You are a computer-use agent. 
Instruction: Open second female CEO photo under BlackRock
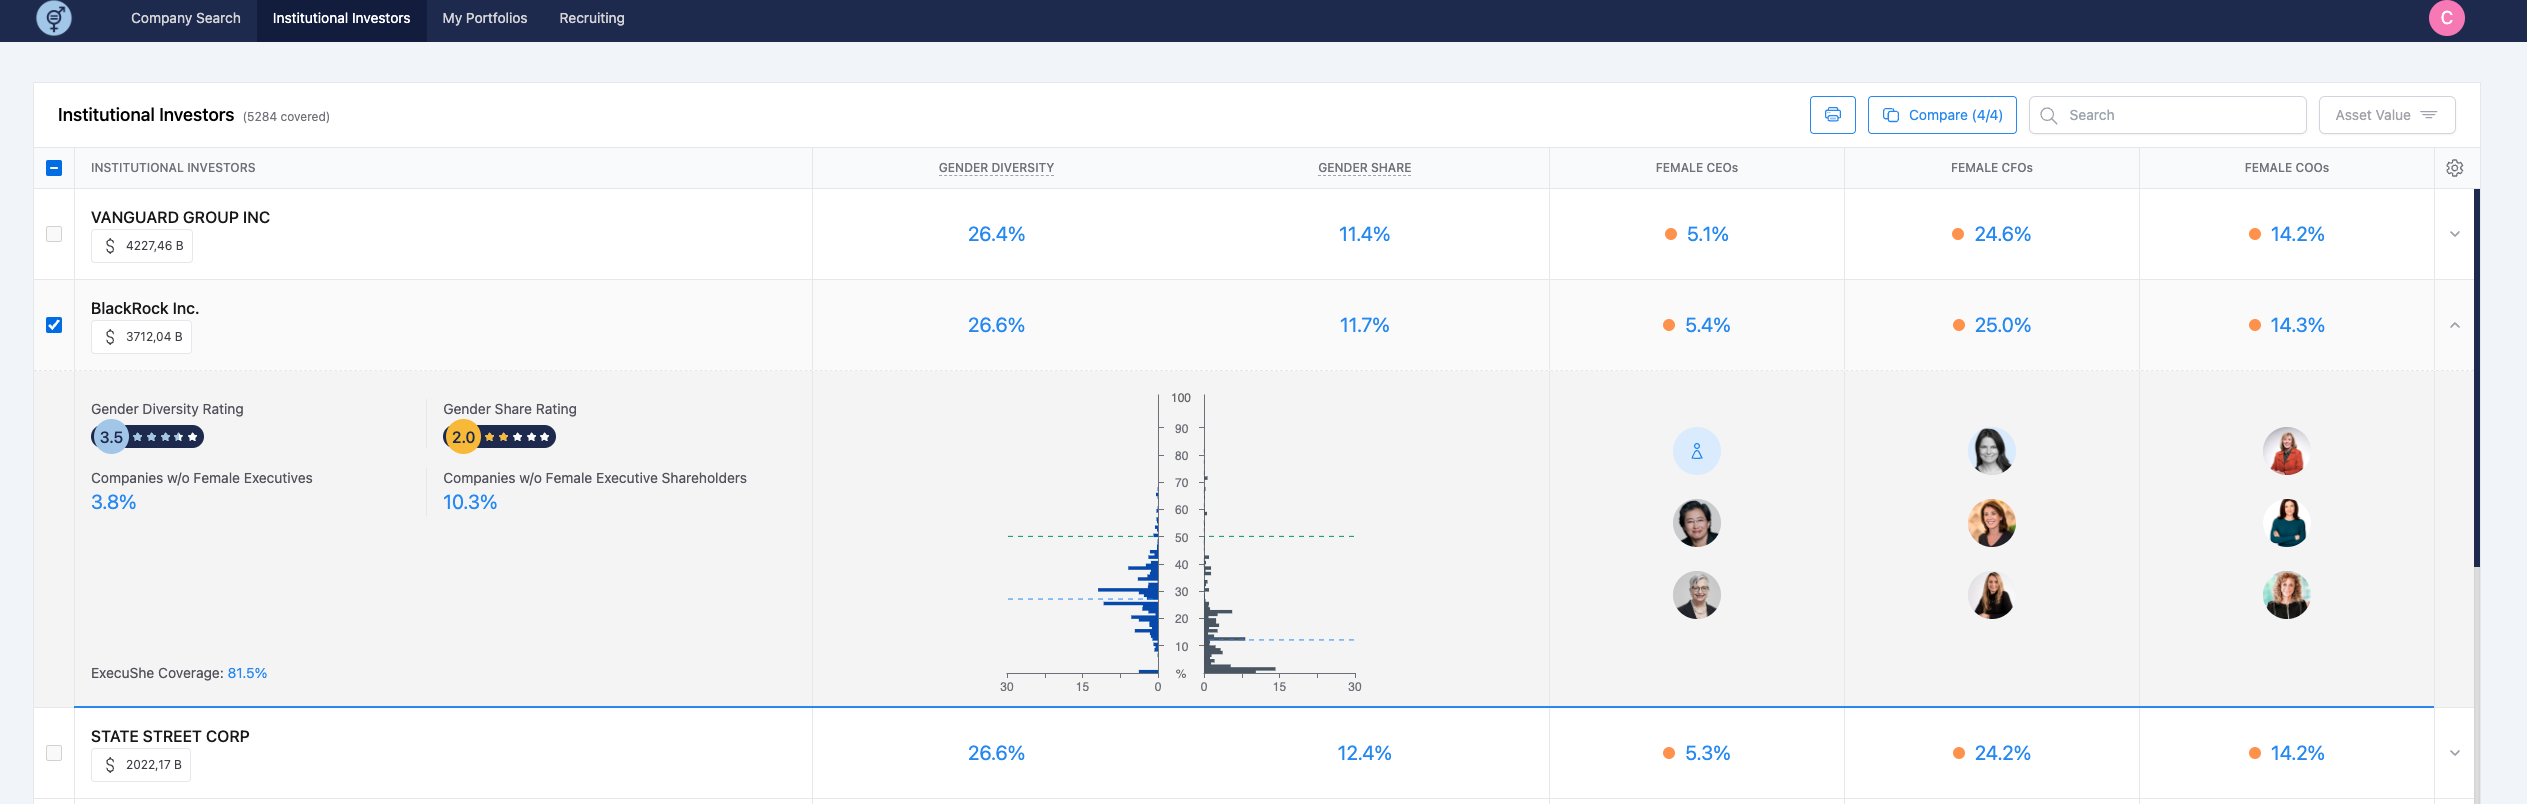coord(1696,523)
